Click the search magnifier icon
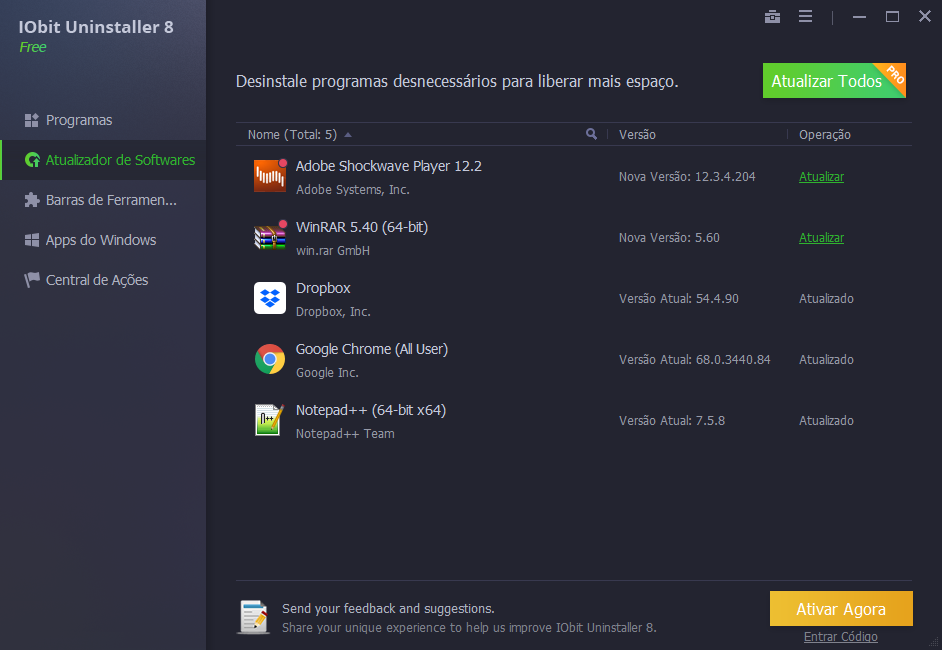This screenshot has height=650, width=942. (x=591, y=134)
